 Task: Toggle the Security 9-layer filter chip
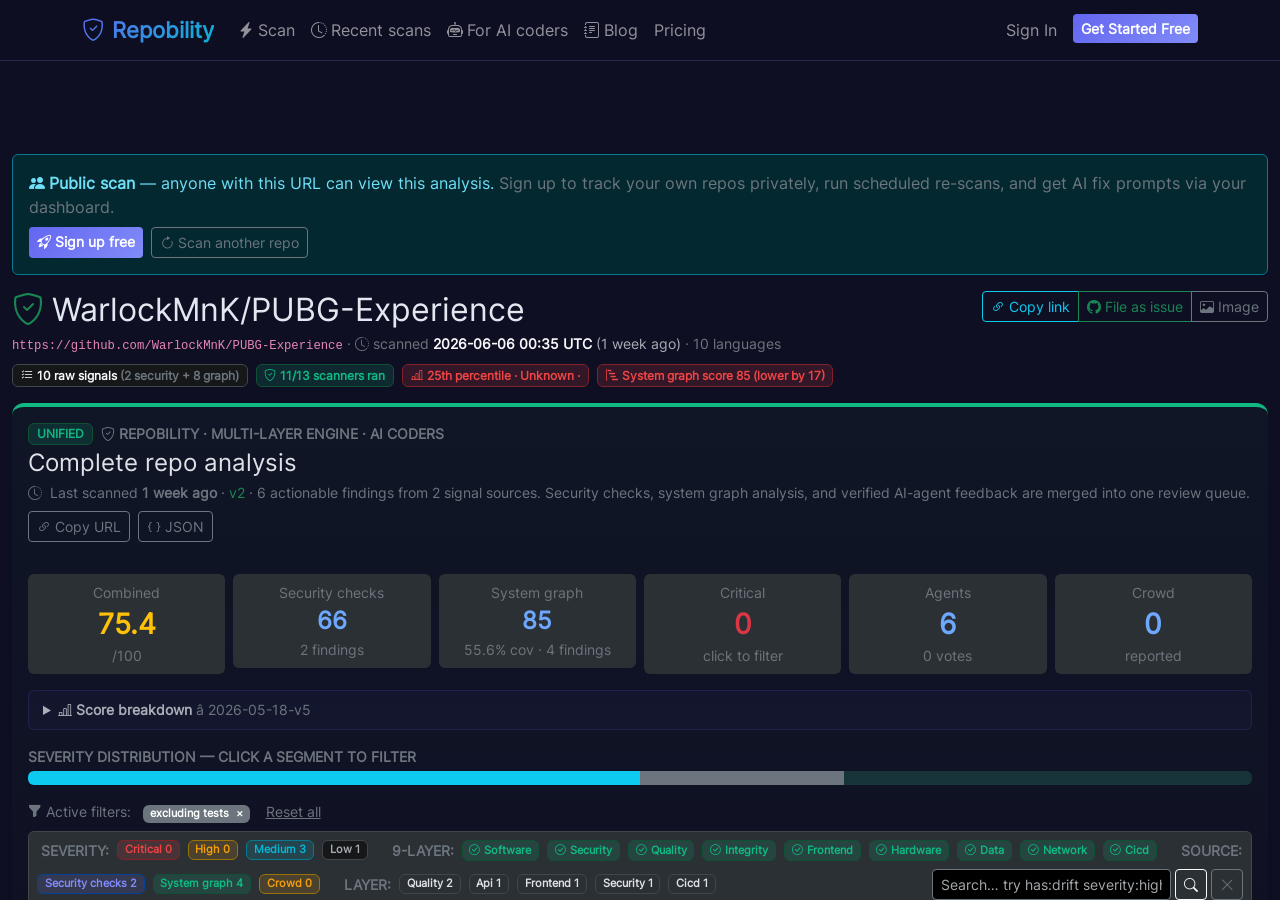click(x=583, y=850)
